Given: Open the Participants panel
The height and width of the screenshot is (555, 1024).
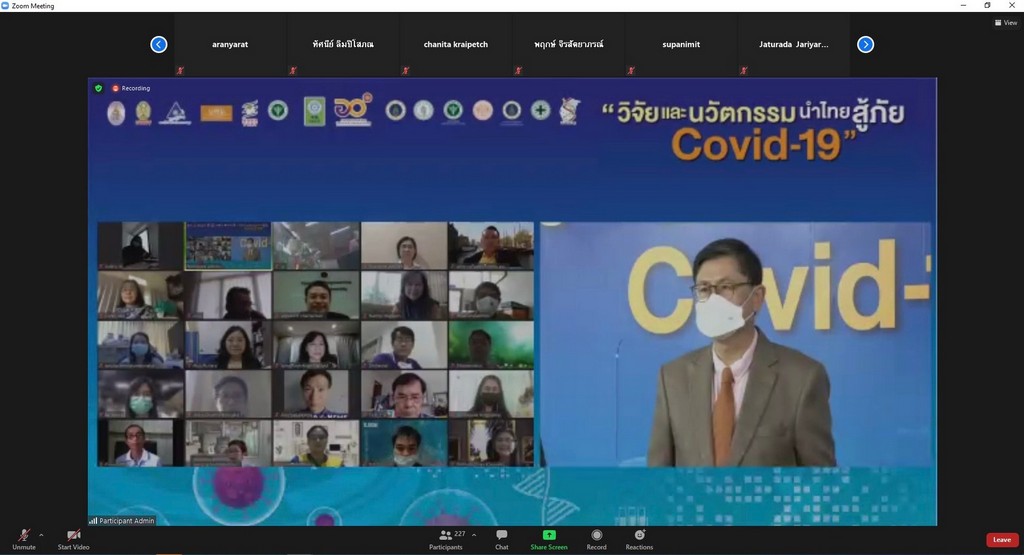Looking at the screenshot, I should tap(446, 538).
